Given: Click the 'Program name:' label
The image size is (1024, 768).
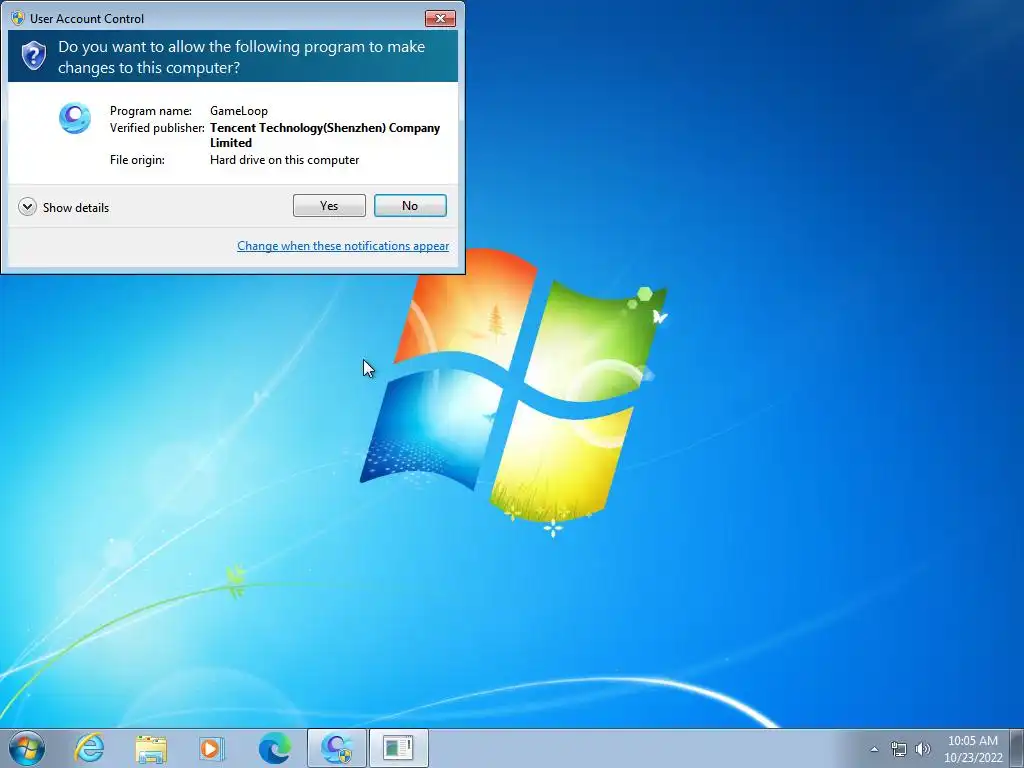Looking at the screenshot, I should pos(151,111).
